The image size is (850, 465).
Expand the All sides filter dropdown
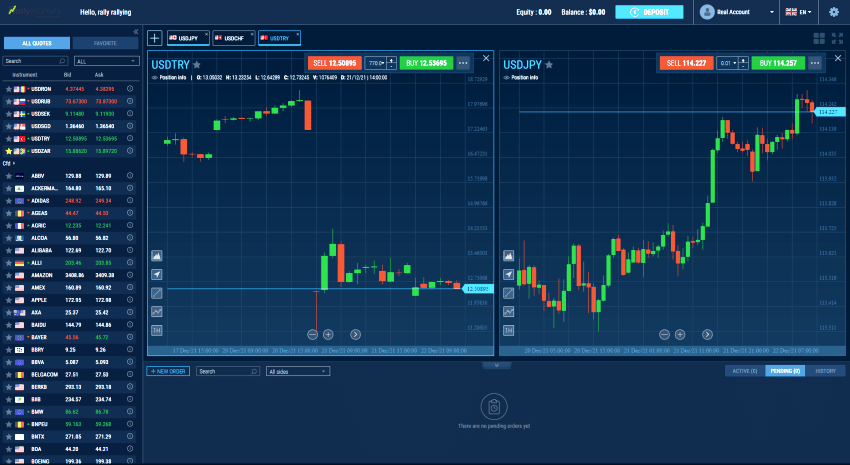click(297, 371)
